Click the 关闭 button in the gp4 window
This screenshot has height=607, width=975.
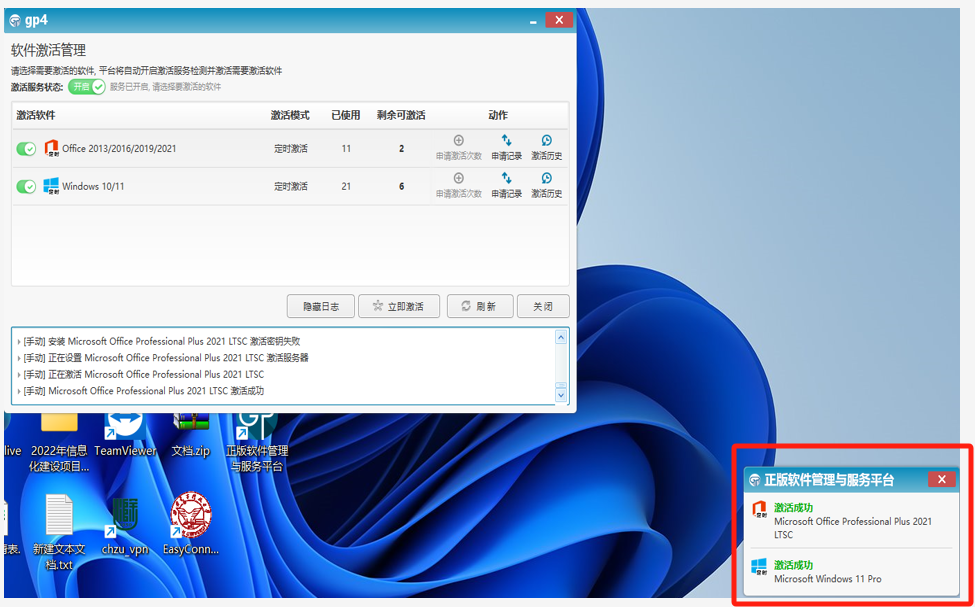click(x=543, y=306)
